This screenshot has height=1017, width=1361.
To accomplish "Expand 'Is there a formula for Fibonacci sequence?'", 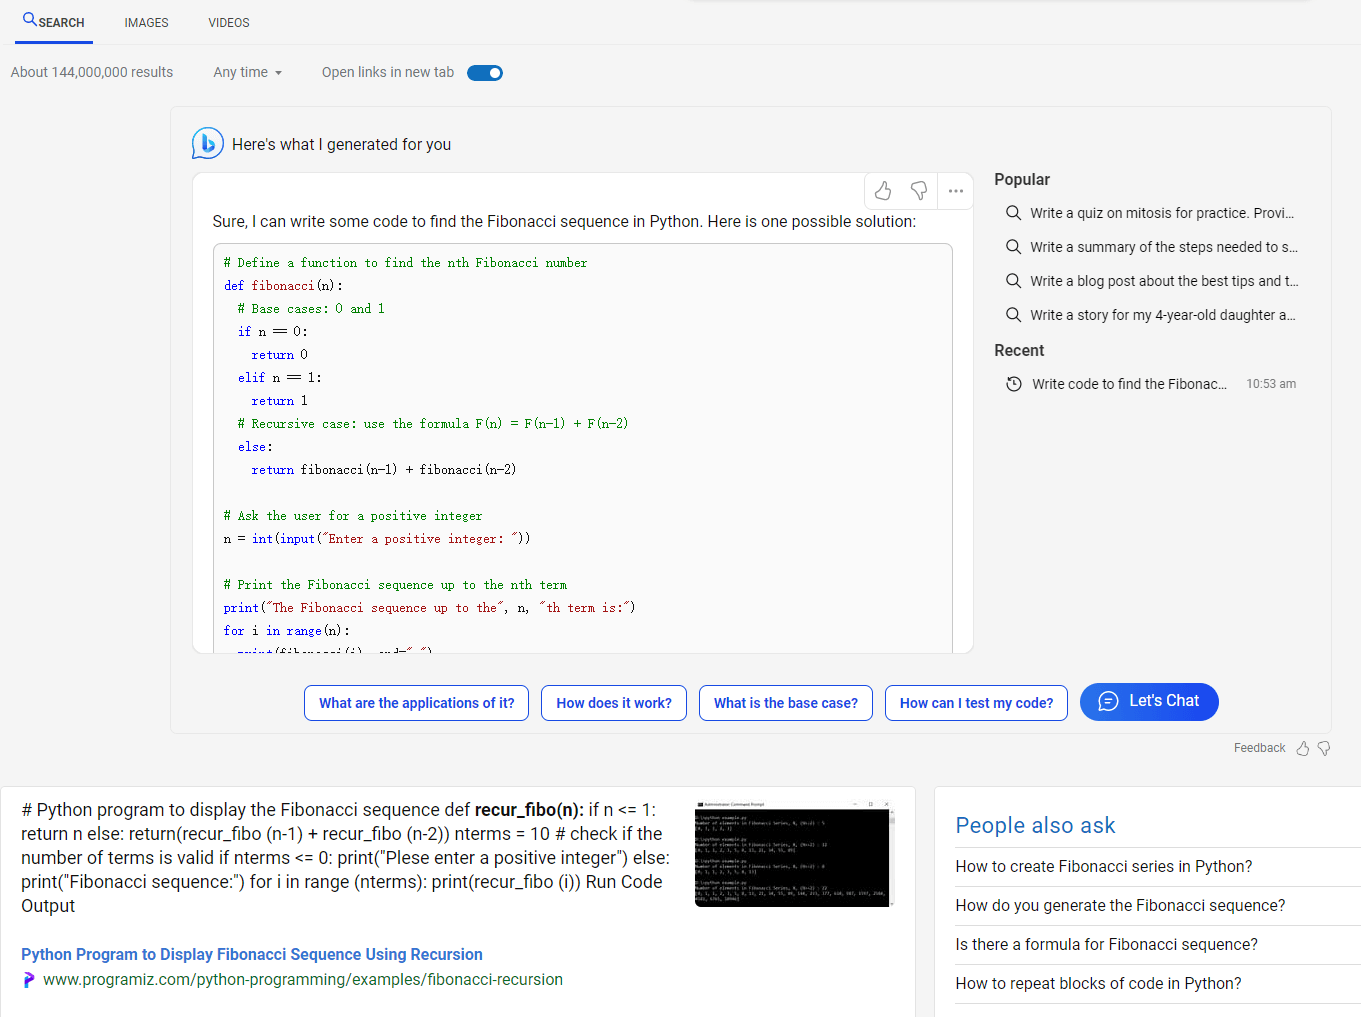I will (x=1106, y=945).
